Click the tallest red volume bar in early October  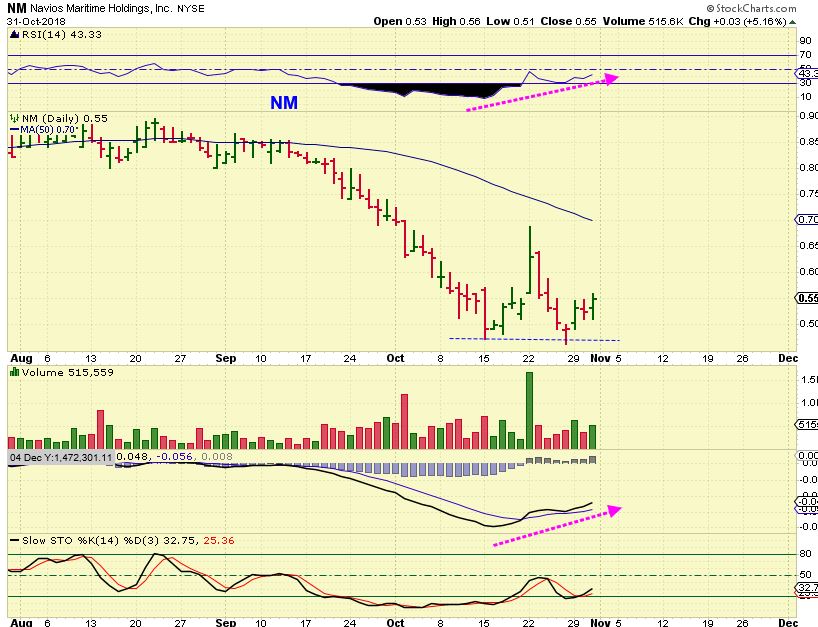(404, 421)
